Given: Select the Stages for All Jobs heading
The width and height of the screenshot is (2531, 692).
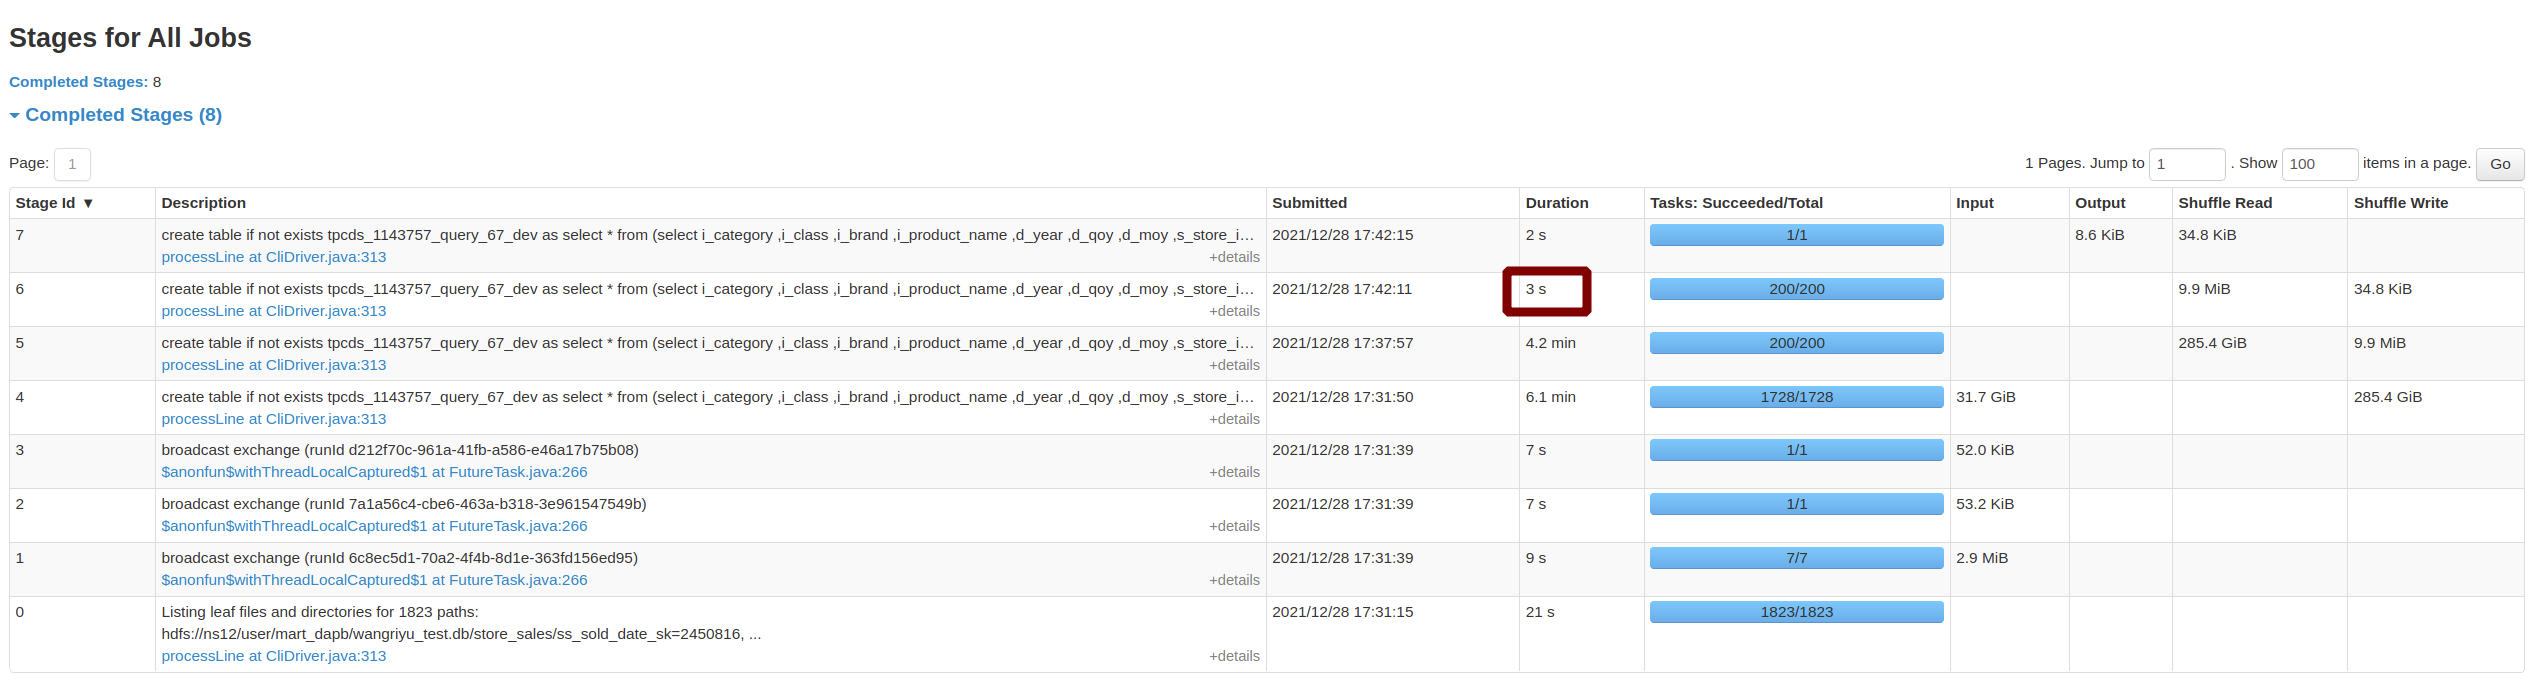Looking at the screenshot, I should [x=130, y=38].
